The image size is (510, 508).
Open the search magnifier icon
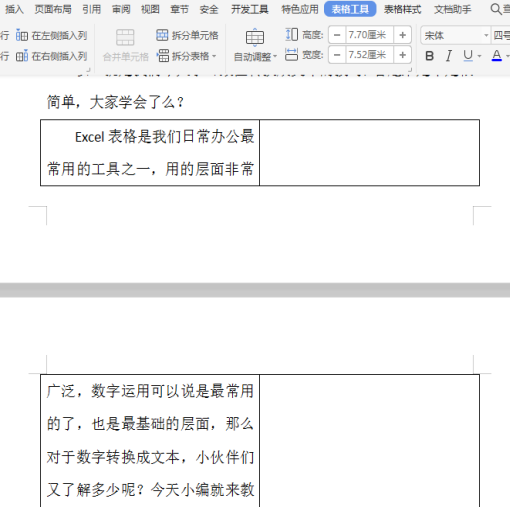tap(496, 9)
